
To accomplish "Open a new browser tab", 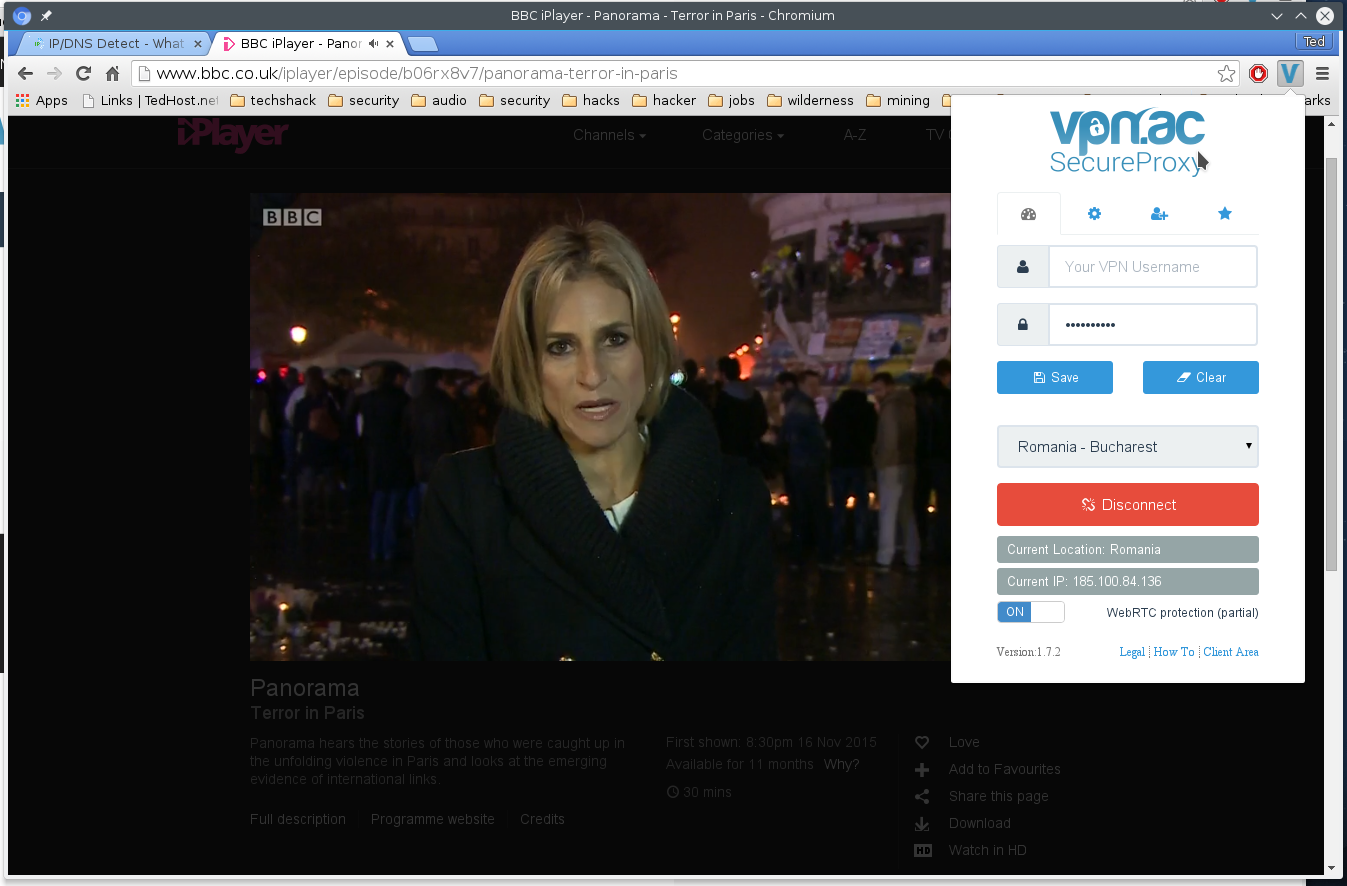I will [423, 44].
